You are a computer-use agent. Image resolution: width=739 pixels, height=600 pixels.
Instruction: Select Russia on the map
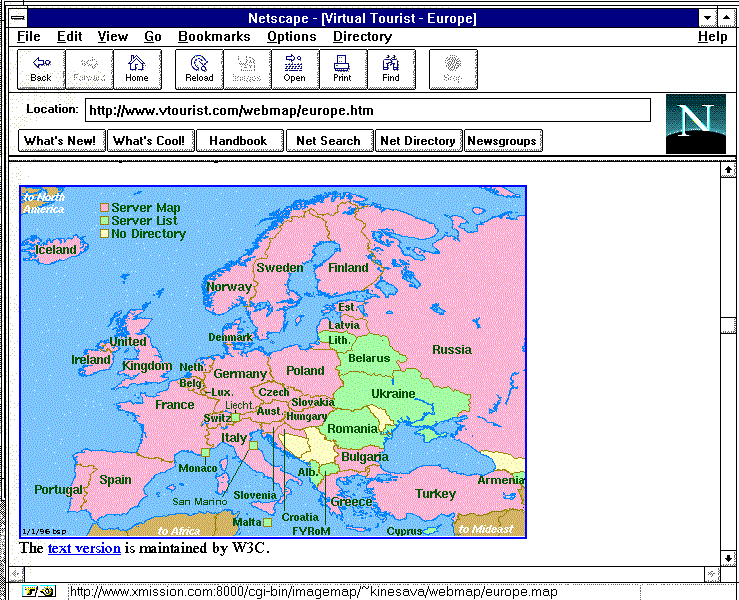coord(452,349)
